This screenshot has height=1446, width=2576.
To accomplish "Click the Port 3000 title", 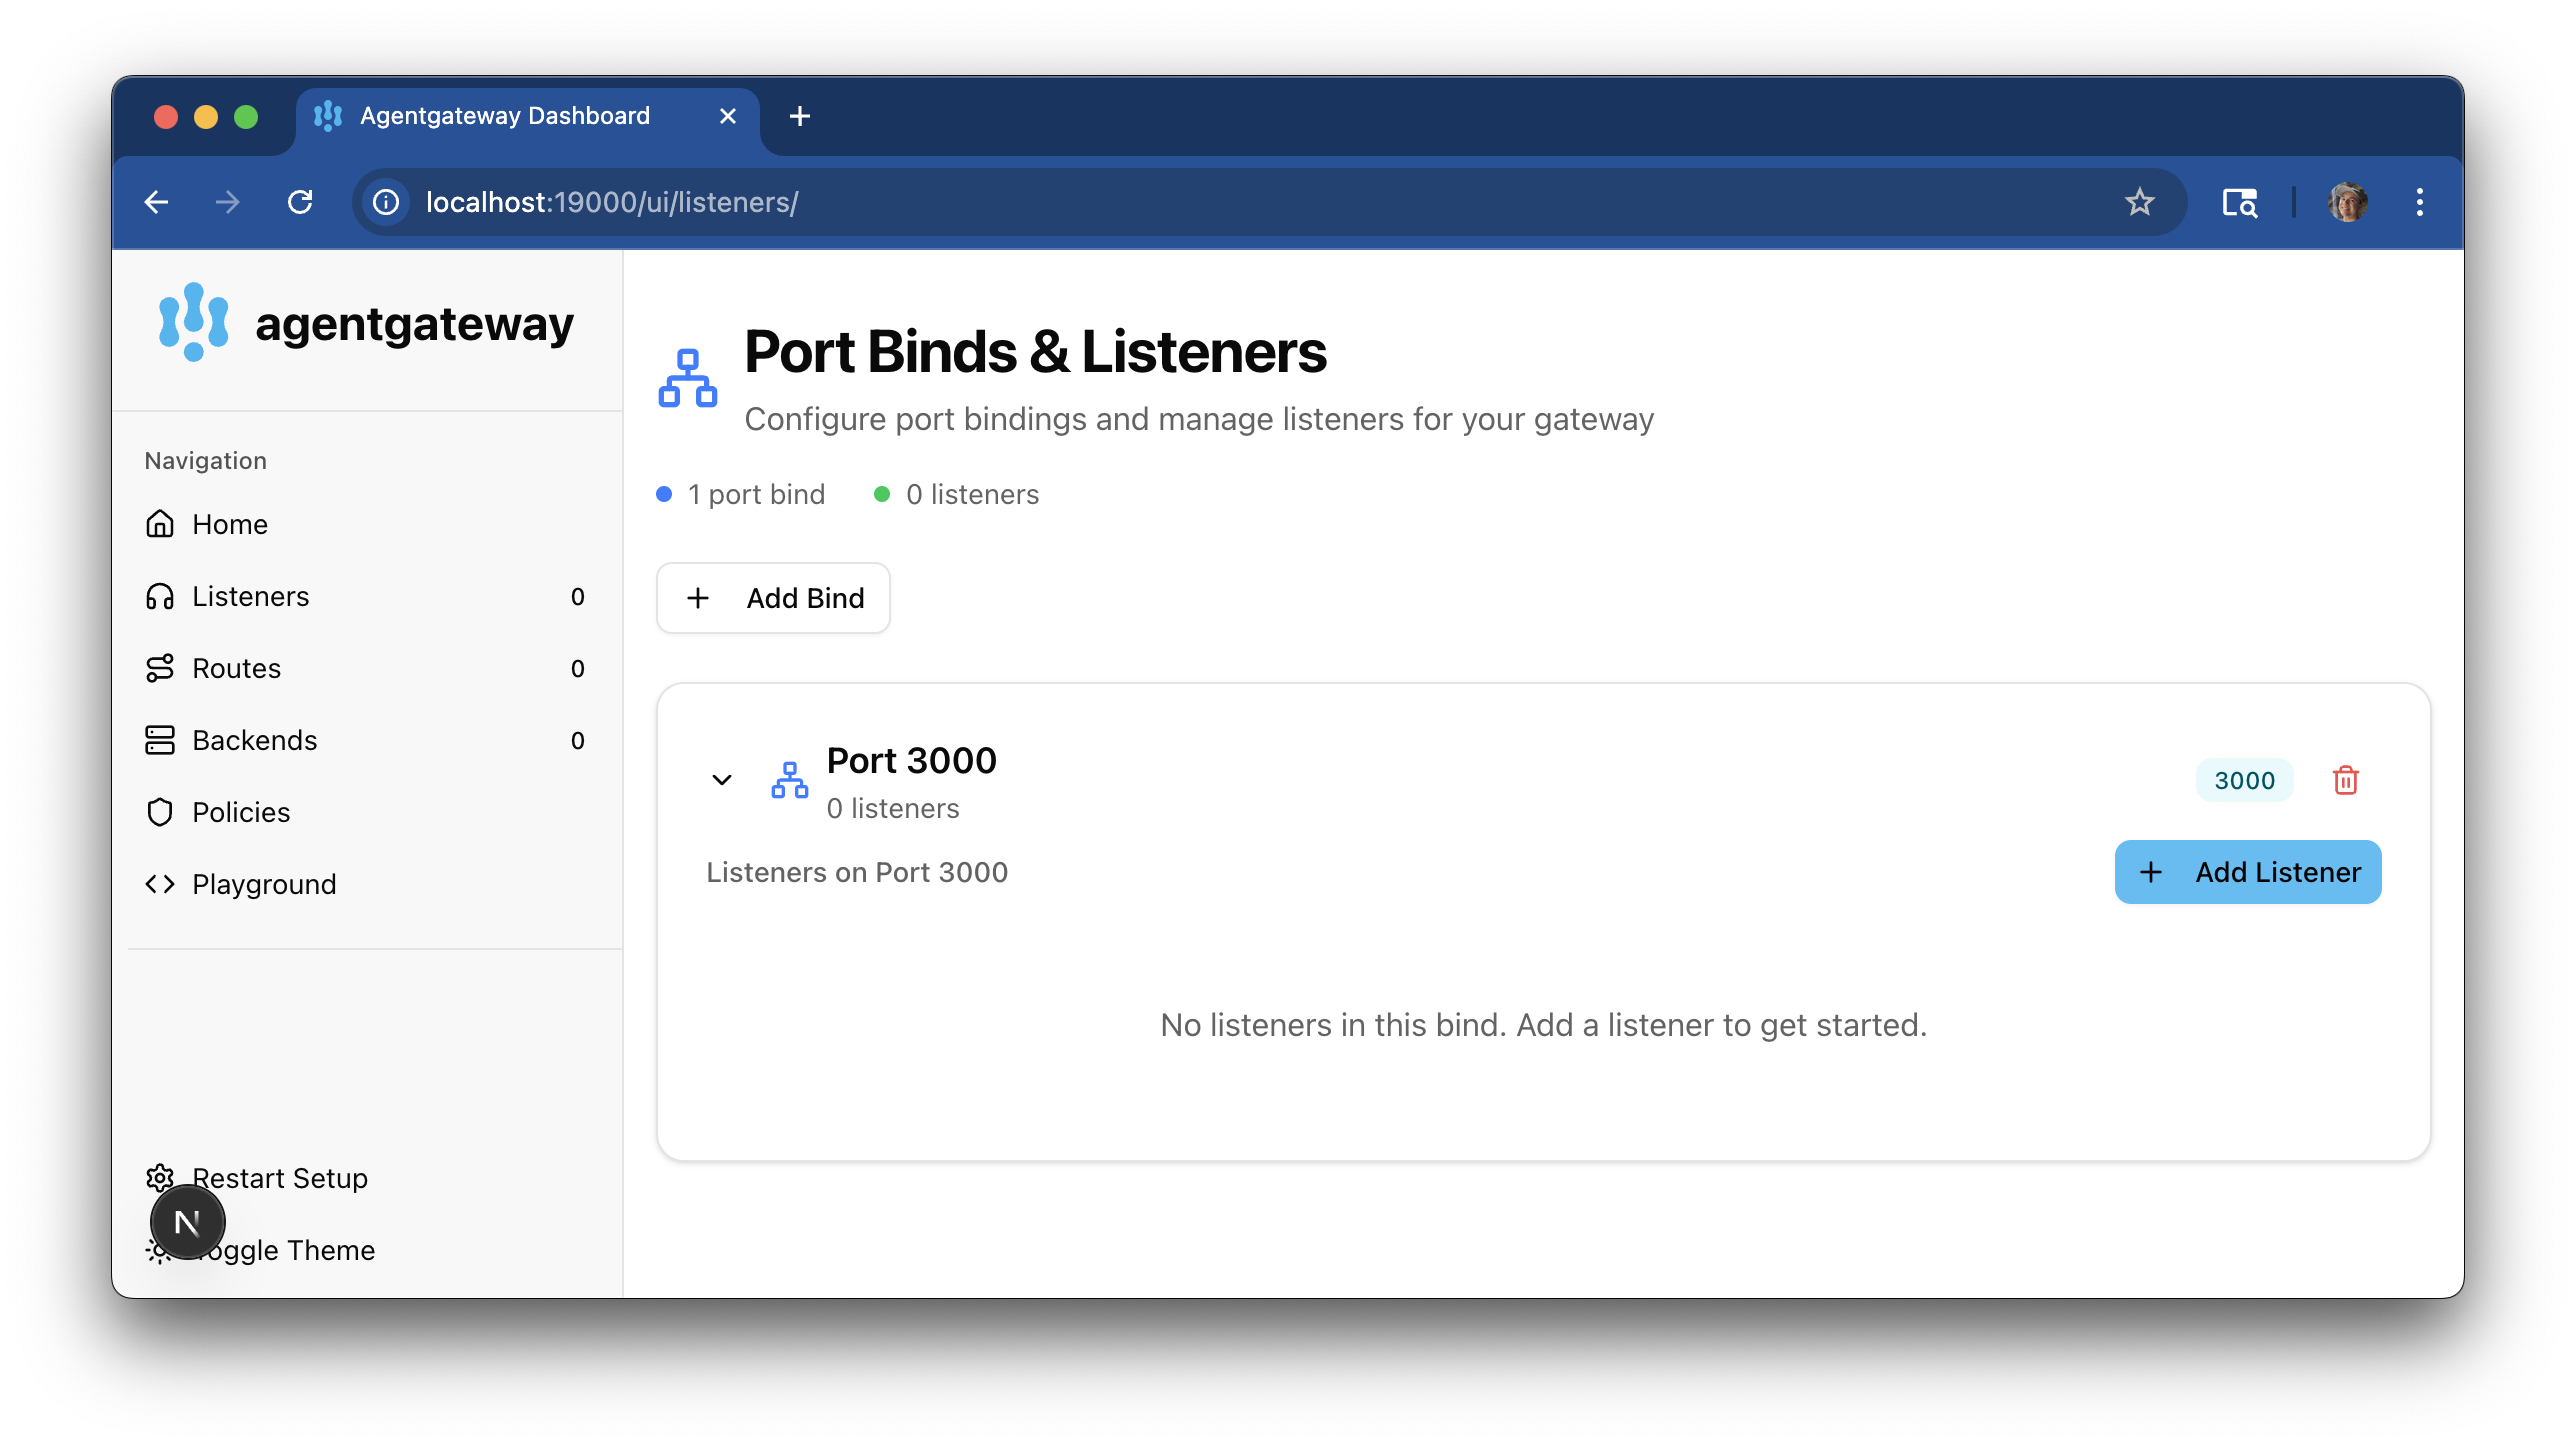I will pyautogui.click(x=911, y=761).
